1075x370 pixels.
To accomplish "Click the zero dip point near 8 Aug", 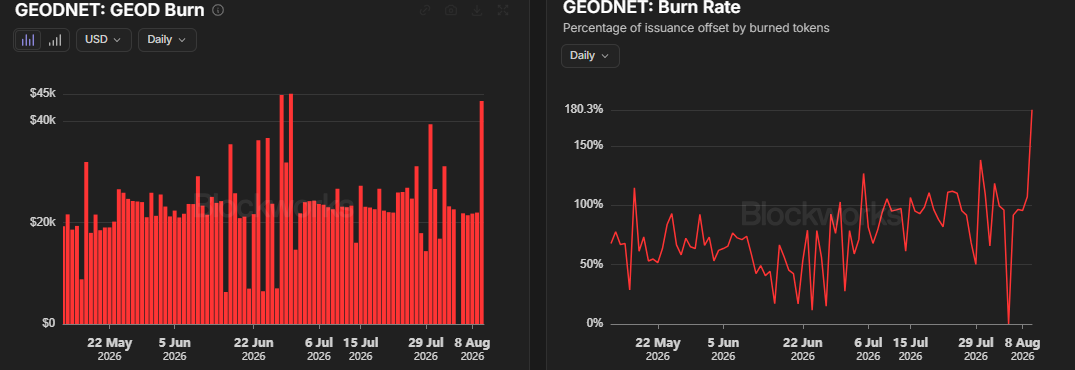I will pos(1008,323).
